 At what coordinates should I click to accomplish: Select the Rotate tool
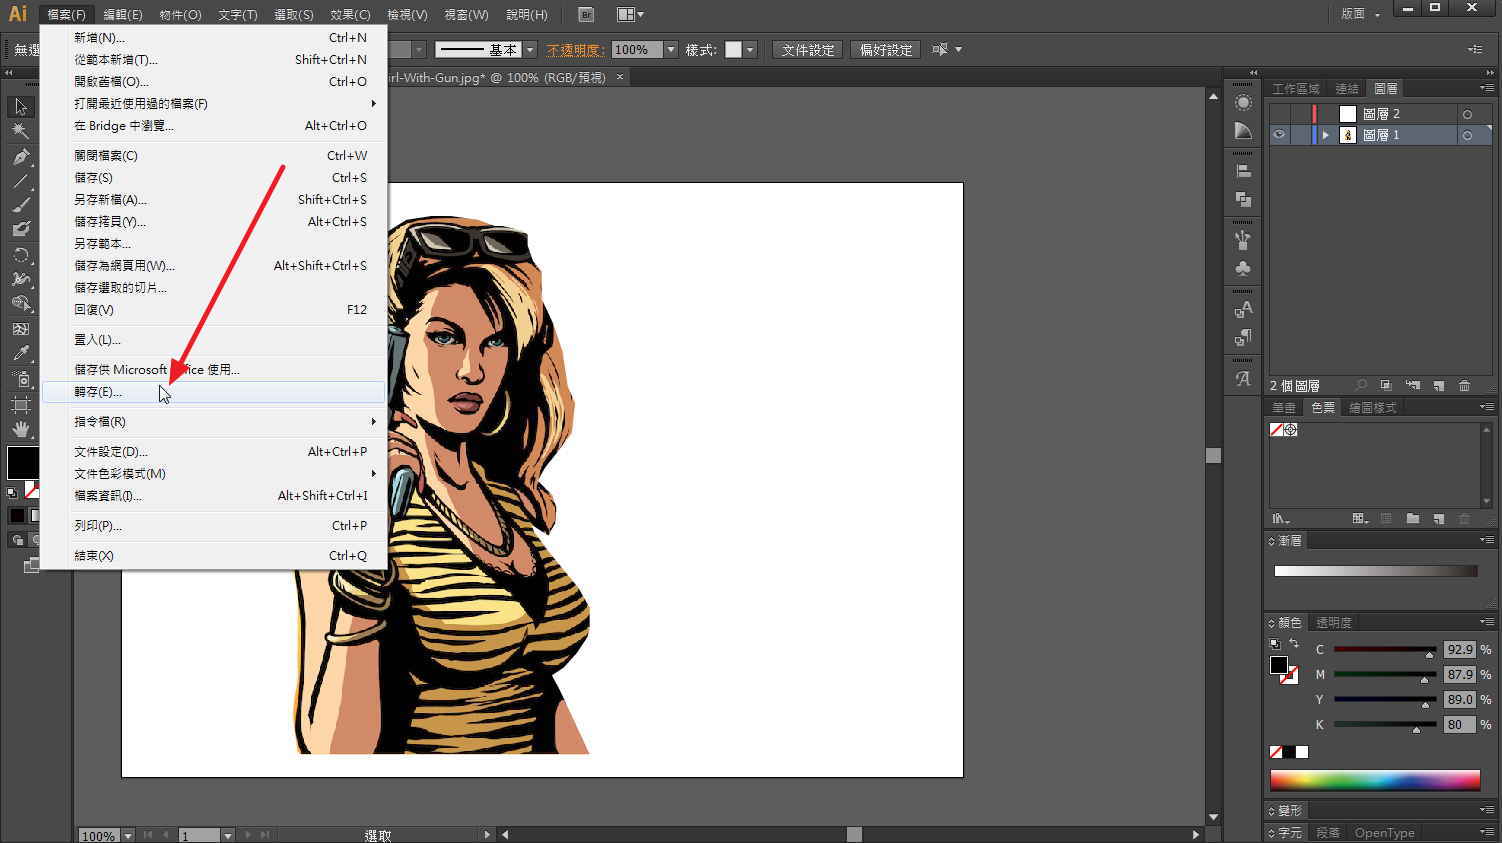pos(21,255)
